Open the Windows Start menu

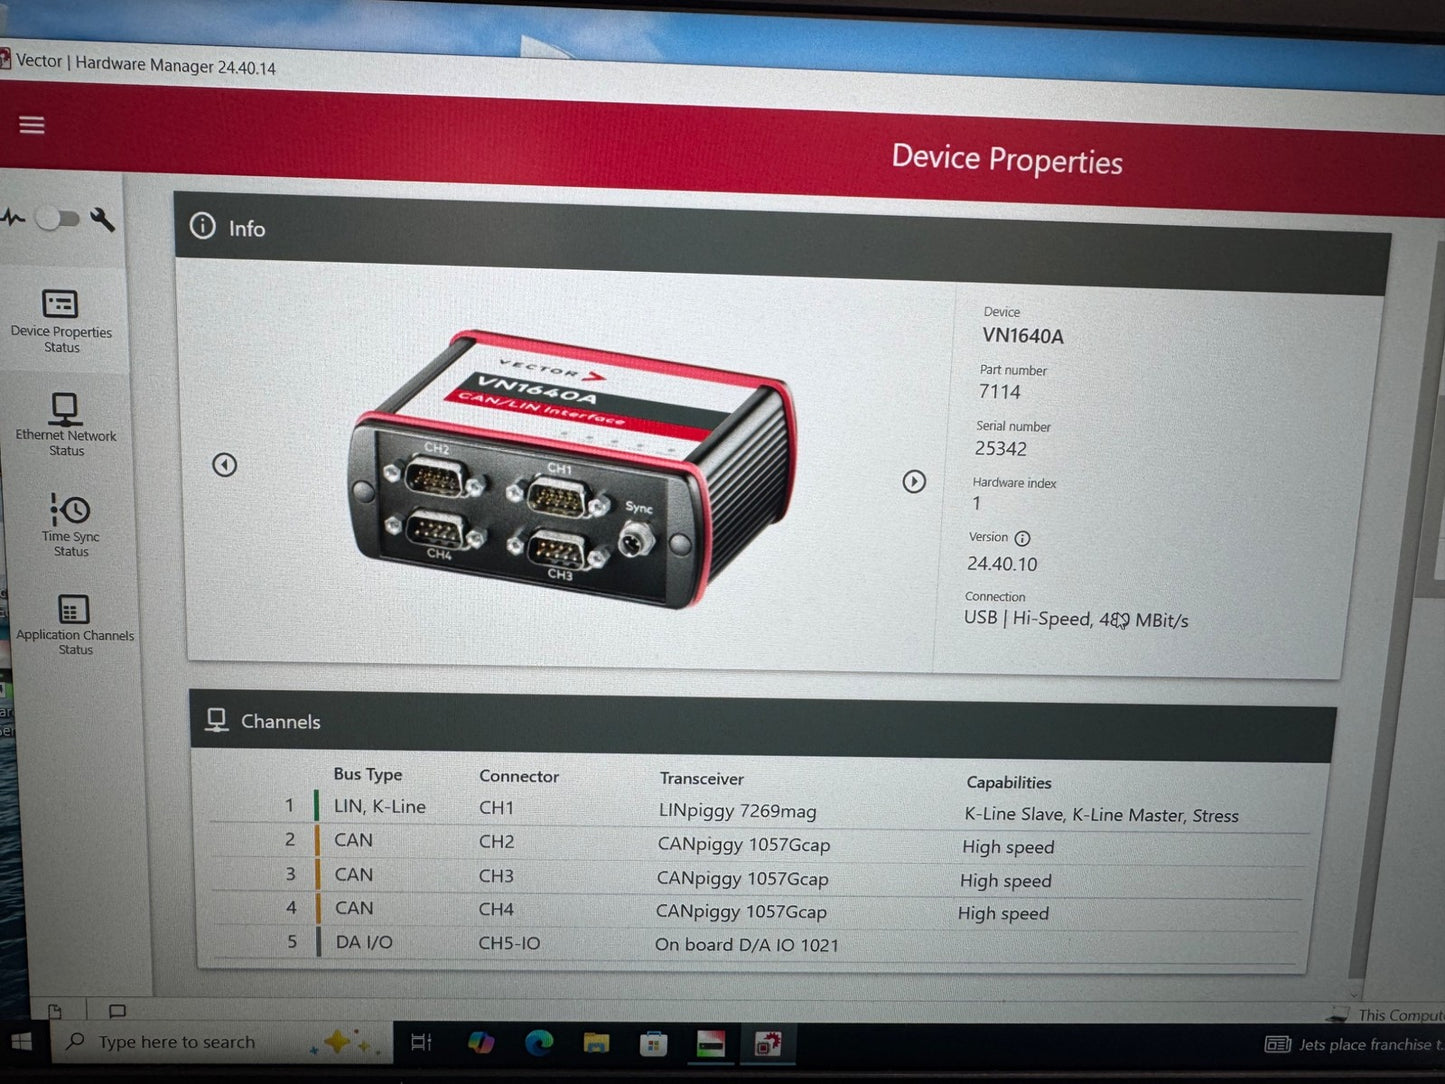(21, 1042)
